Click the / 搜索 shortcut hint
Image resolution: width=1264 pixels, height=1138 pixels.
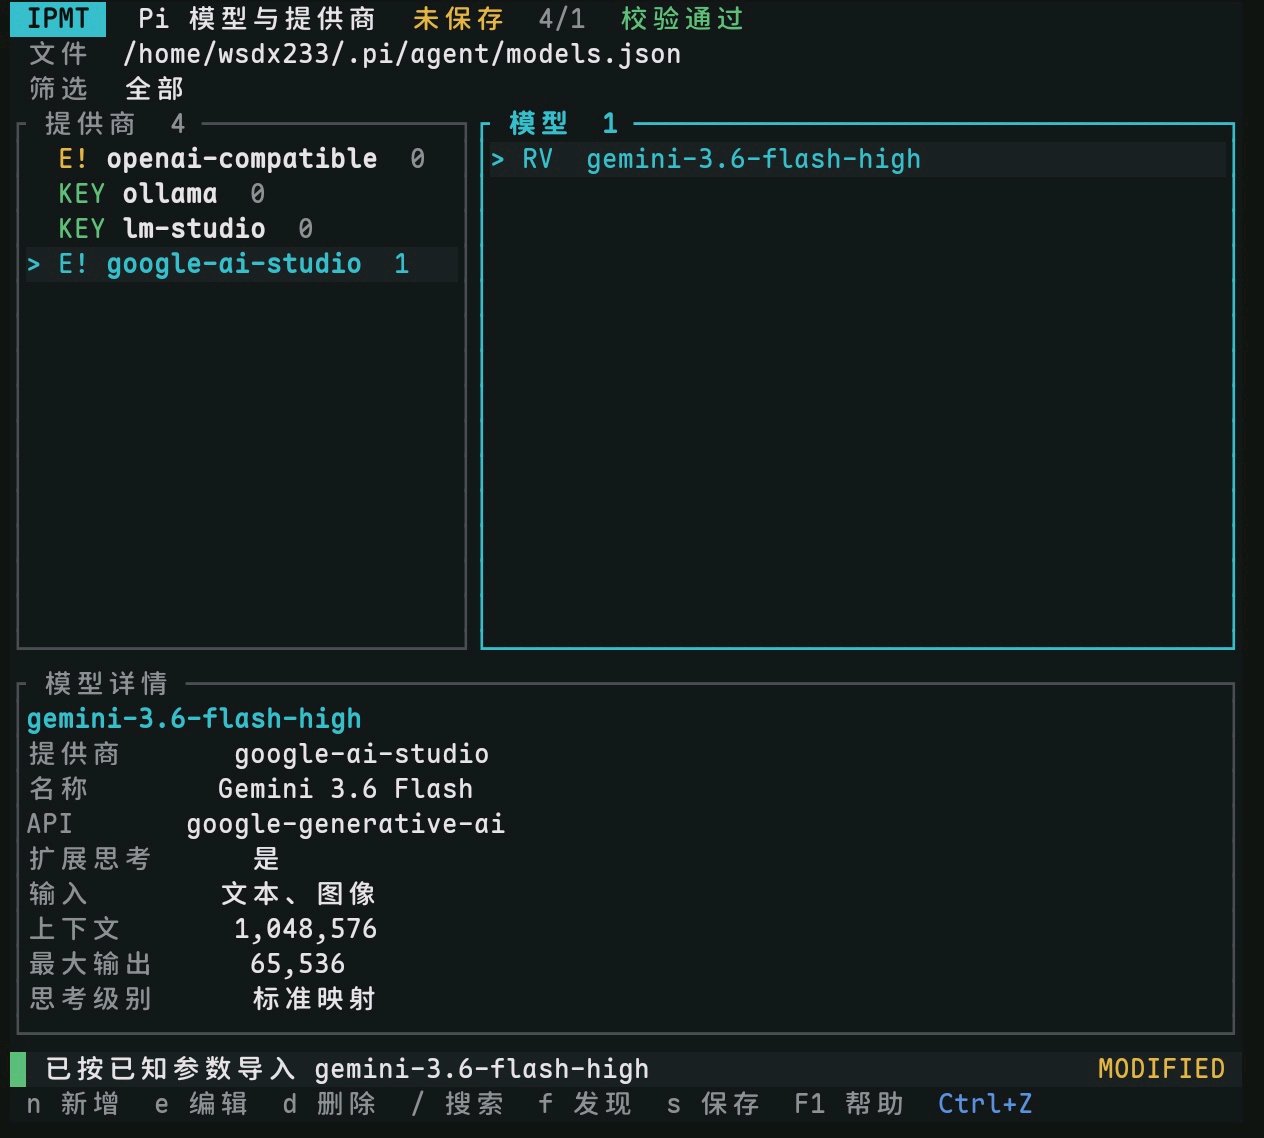pos(457,1104)
